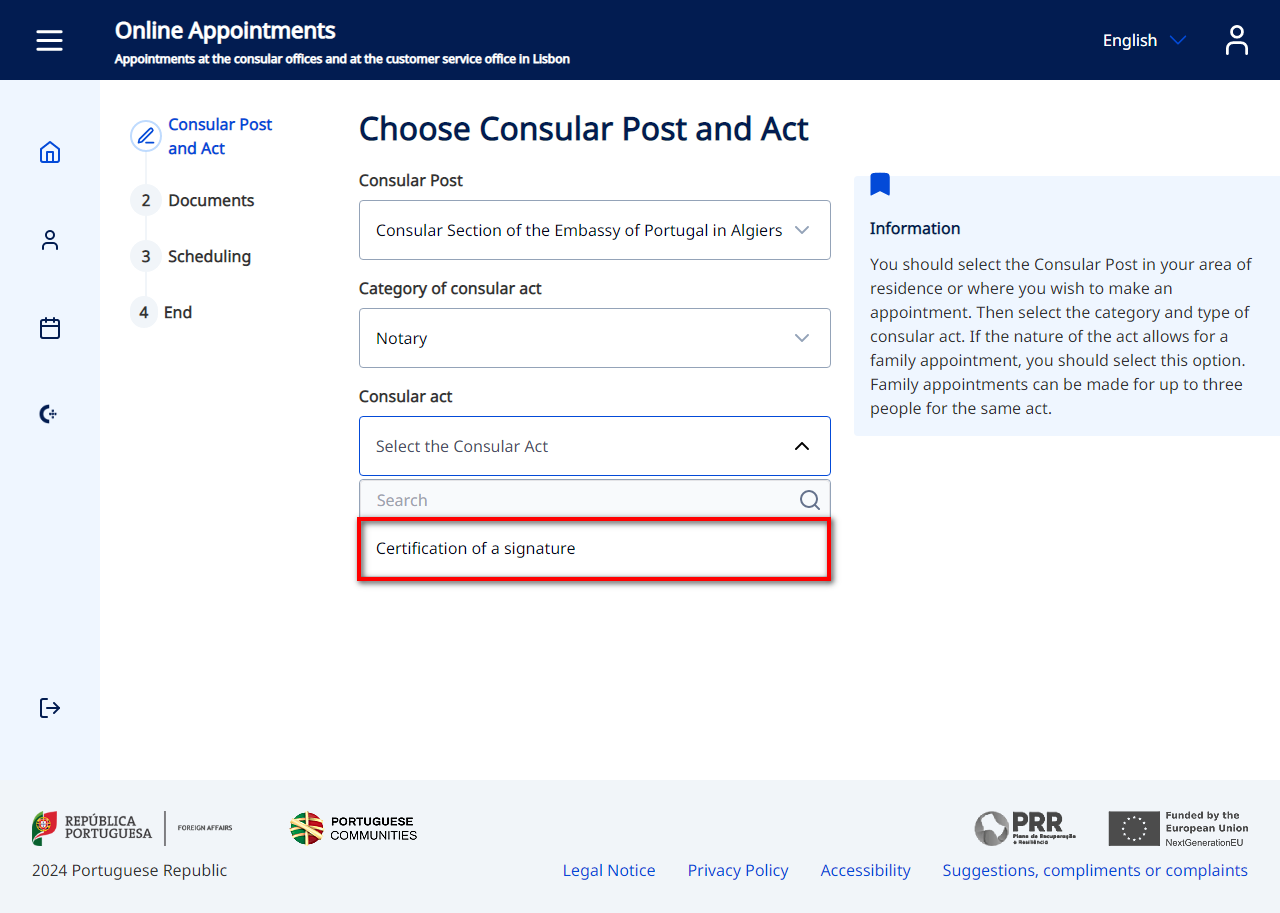Click the user account icon in header
Image resolution: width=1280 pixels, height=913 pixels.
point(1236,40)
